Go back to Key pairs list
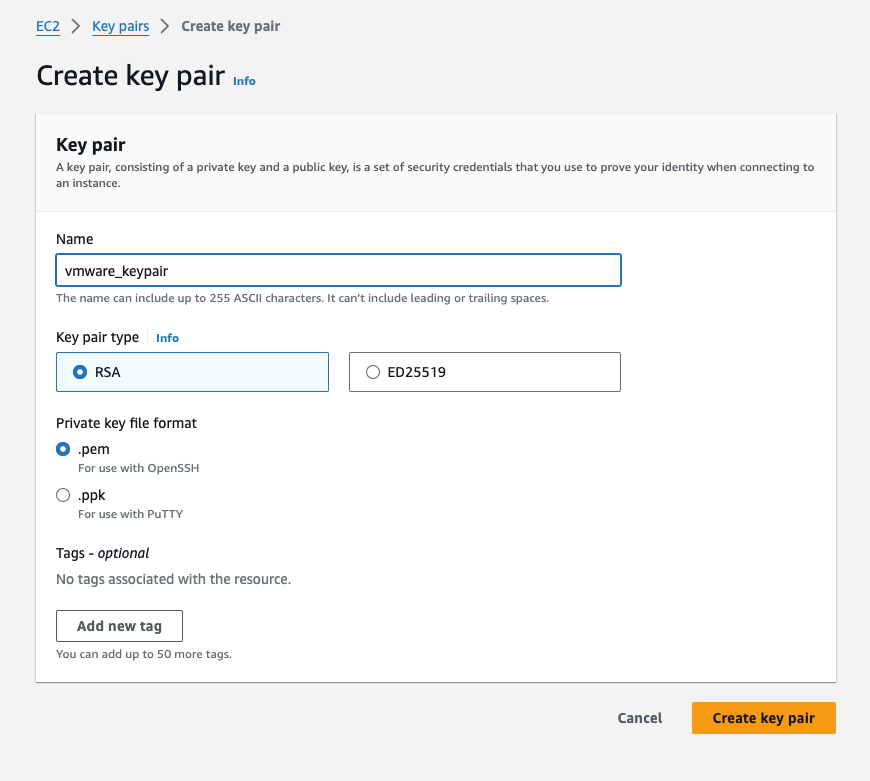Screen dimensions: 870x781 point(120,26)
